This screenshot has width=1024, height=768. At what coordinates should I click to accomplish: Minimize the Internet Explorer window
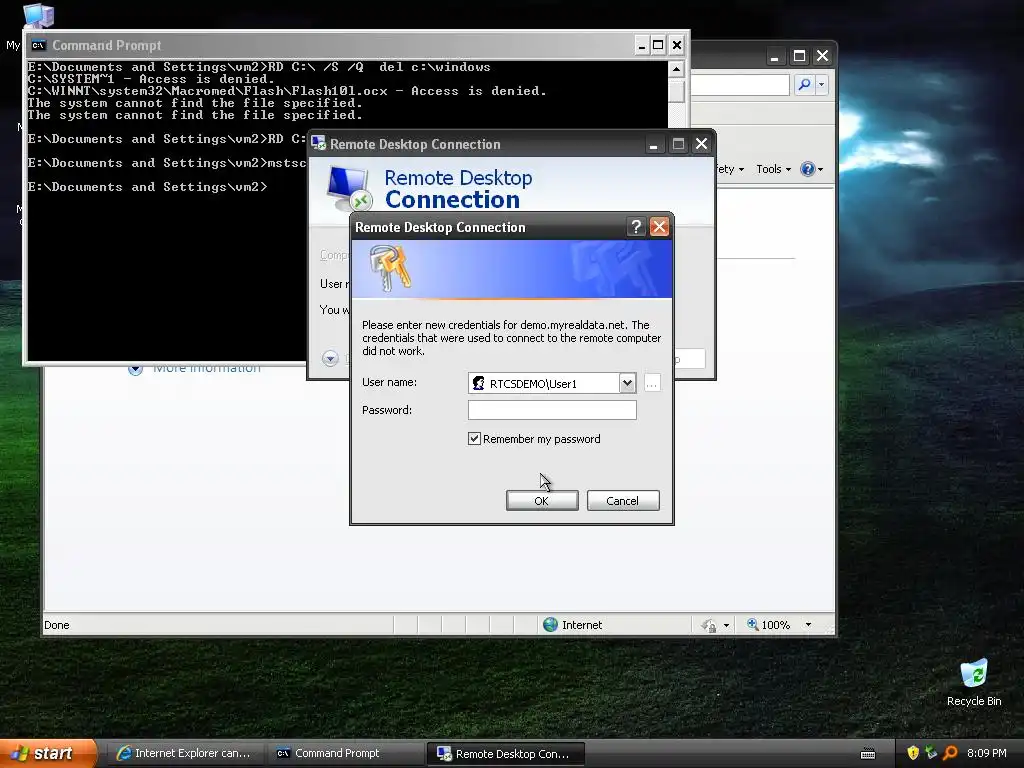(x=775, y=56)
